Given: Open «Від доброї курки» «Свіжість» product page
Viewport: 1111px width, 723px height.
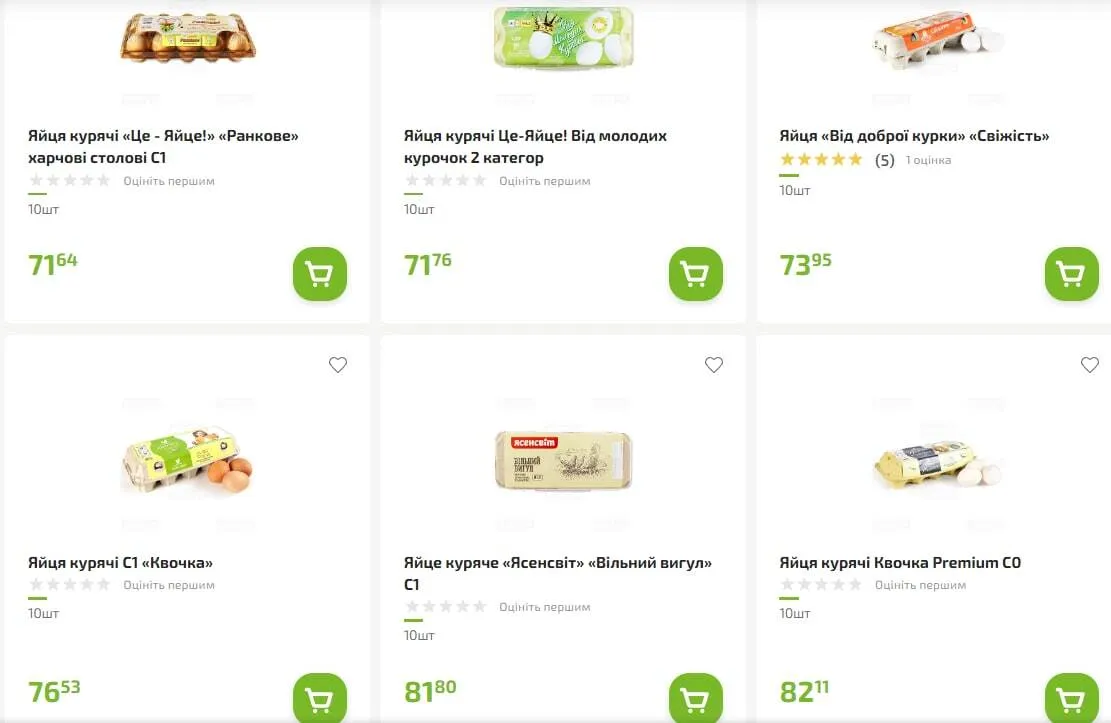Looking at the screenshot, I should pyautogui.click(x=914, y=136).
